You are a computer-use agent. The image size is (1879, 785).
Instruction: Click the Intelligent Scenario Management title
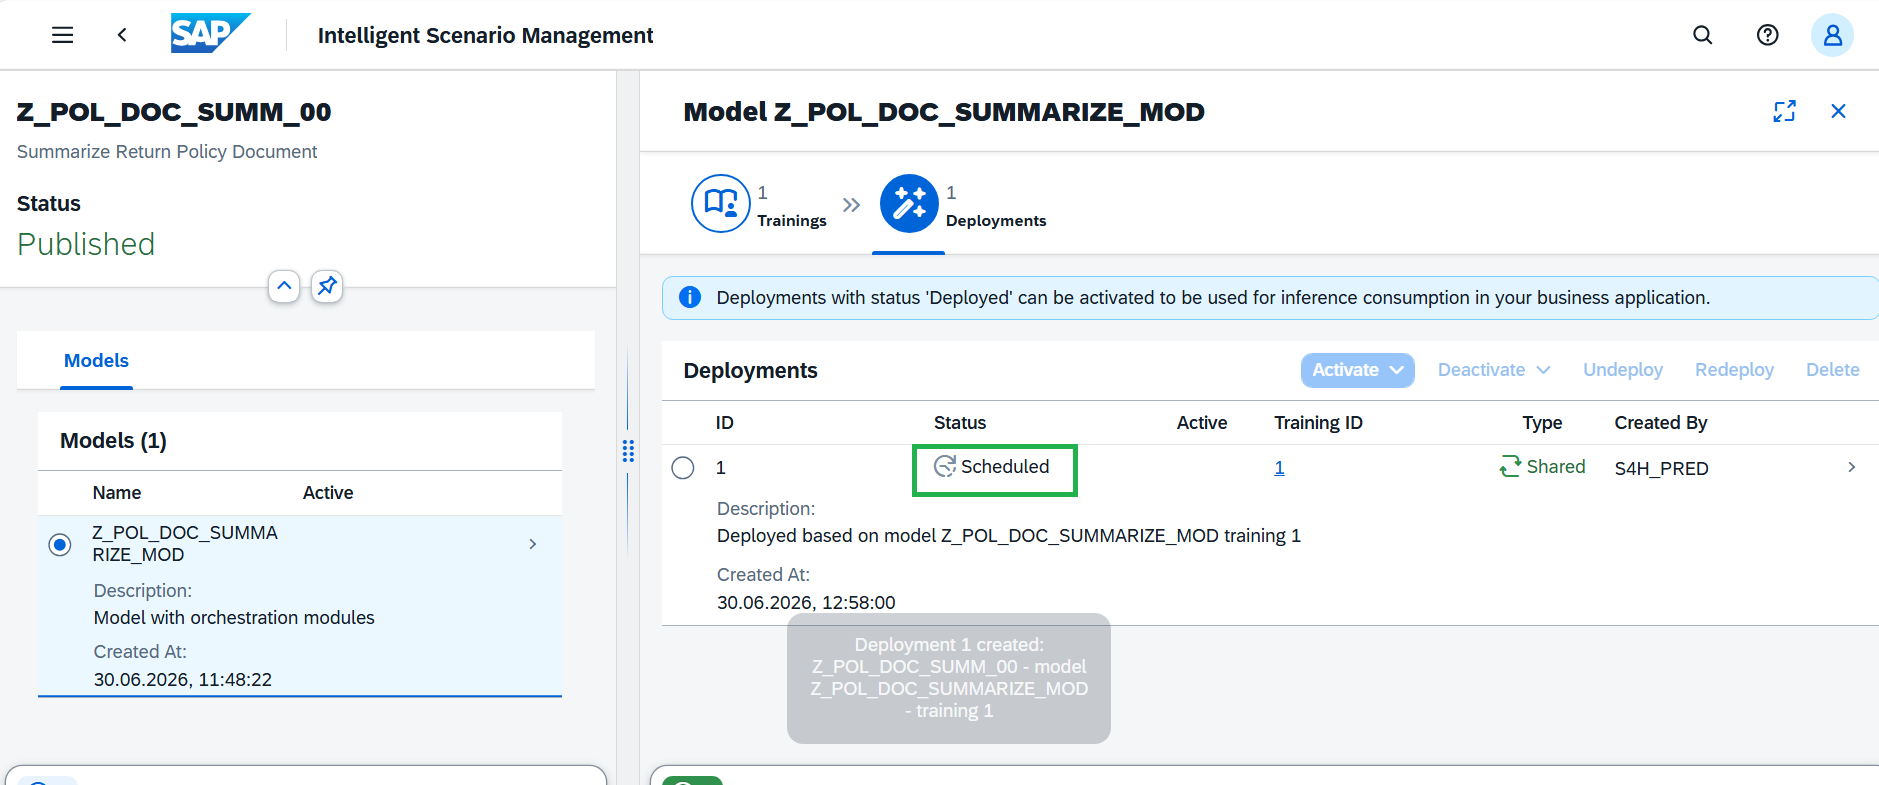485,35
